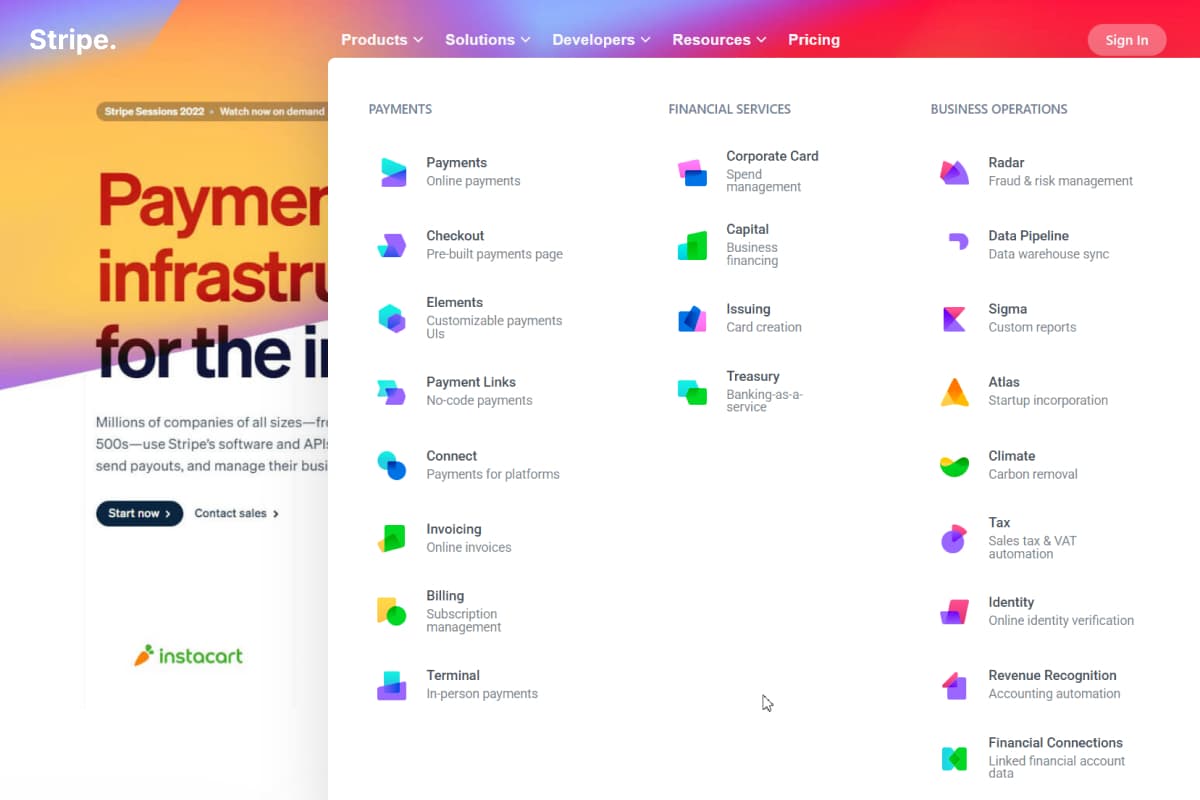Viewport: 1200px width, 800px height.
Task: Click the Corporate Card icon
Action: pos(692,172)
